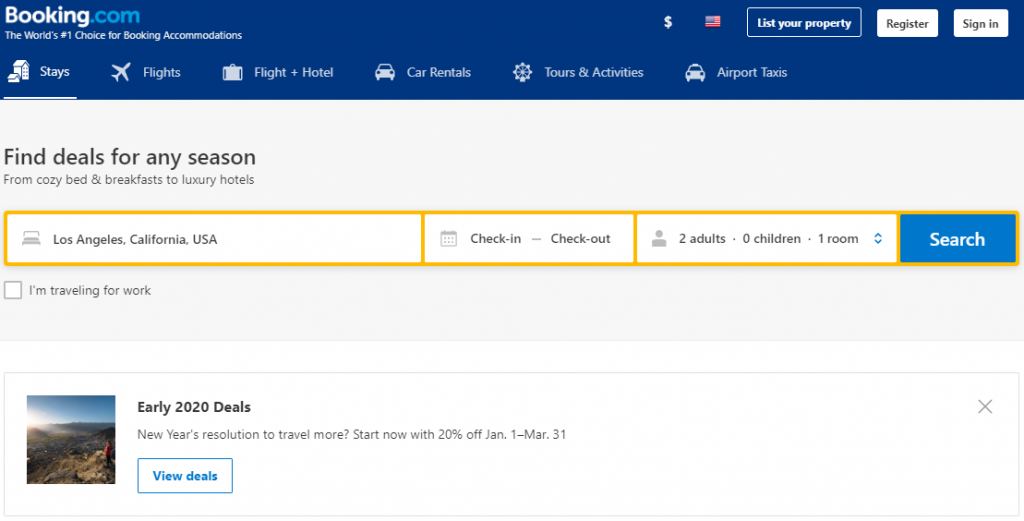Dismiss the Early 2020 Deals banner
The image size is (1024, 521).
[x=985, y=407]
